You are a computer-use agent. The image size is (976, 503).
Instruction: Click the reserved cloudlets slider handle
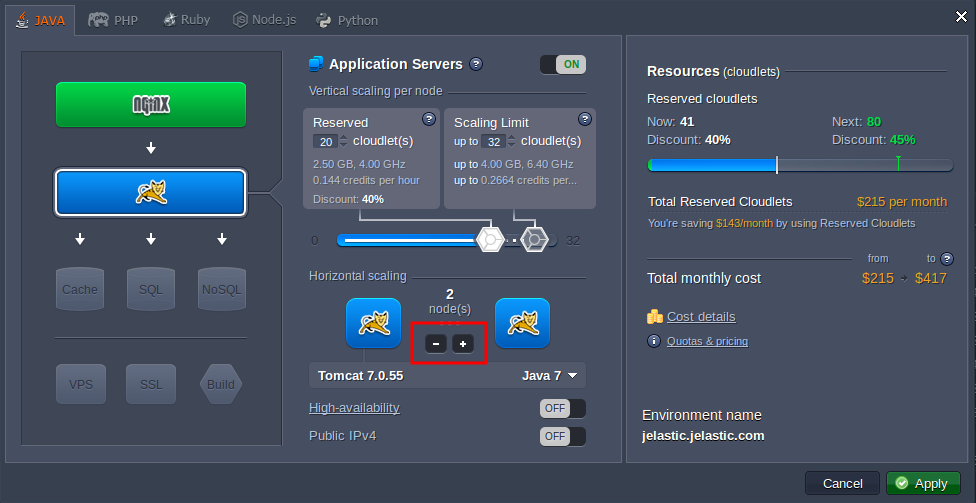(490, 240)
